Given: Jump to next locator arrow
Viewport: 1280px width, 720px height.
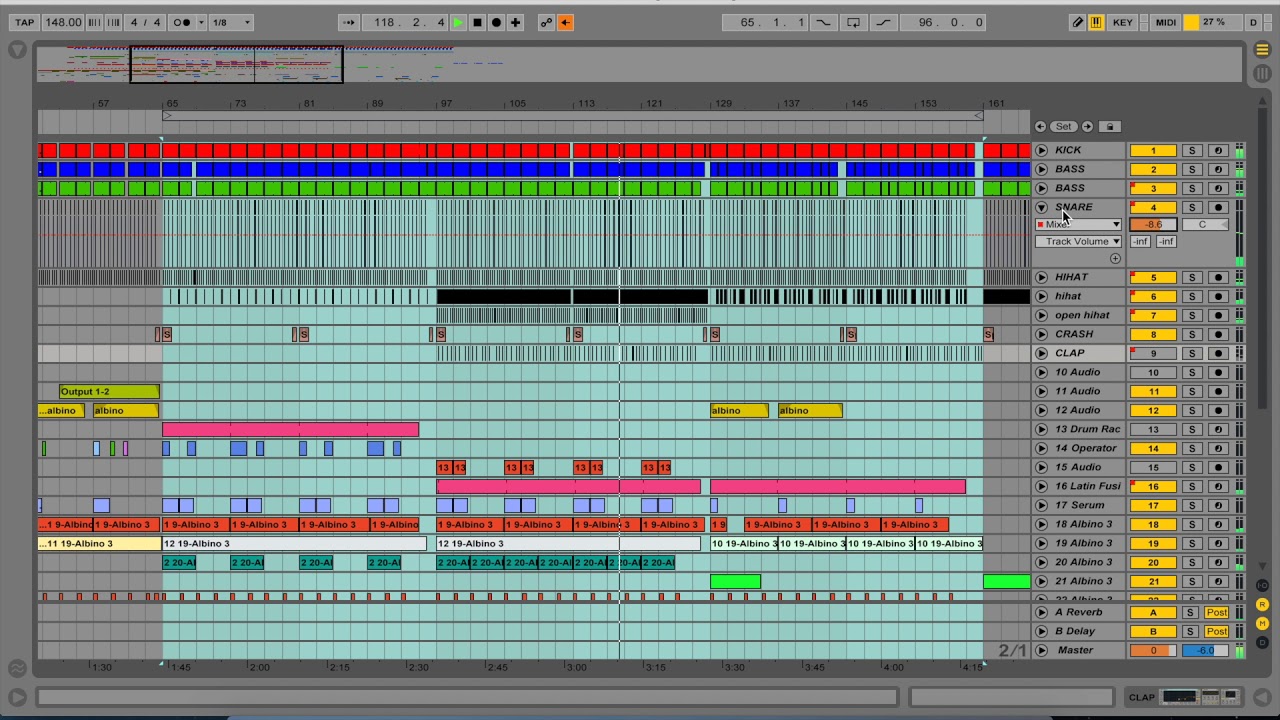Looking at the screenshot, I should pyautogui.click(x=1087, y=127).
